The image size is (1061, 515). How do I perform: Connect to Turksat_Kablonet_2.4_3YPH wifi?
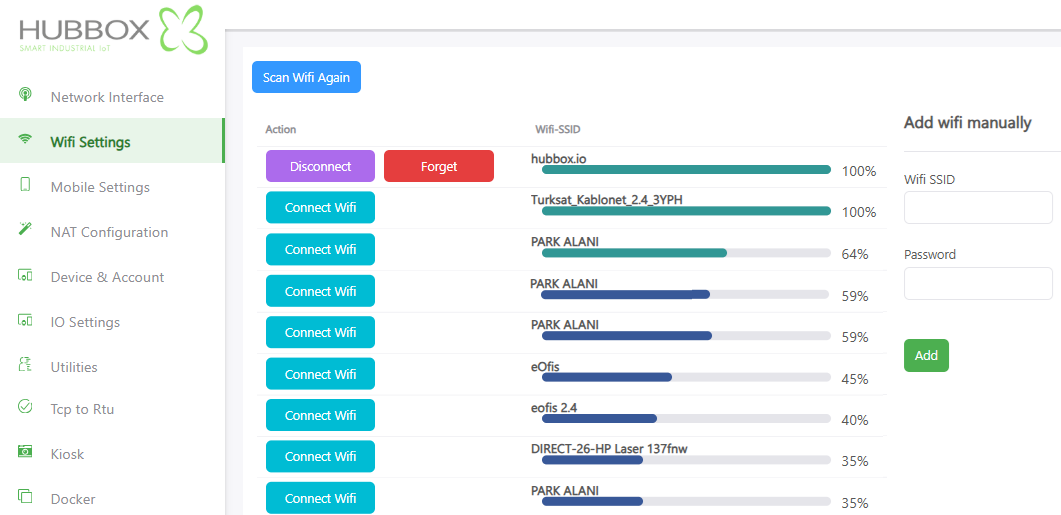pyautogui.click(x=320, y=208)
